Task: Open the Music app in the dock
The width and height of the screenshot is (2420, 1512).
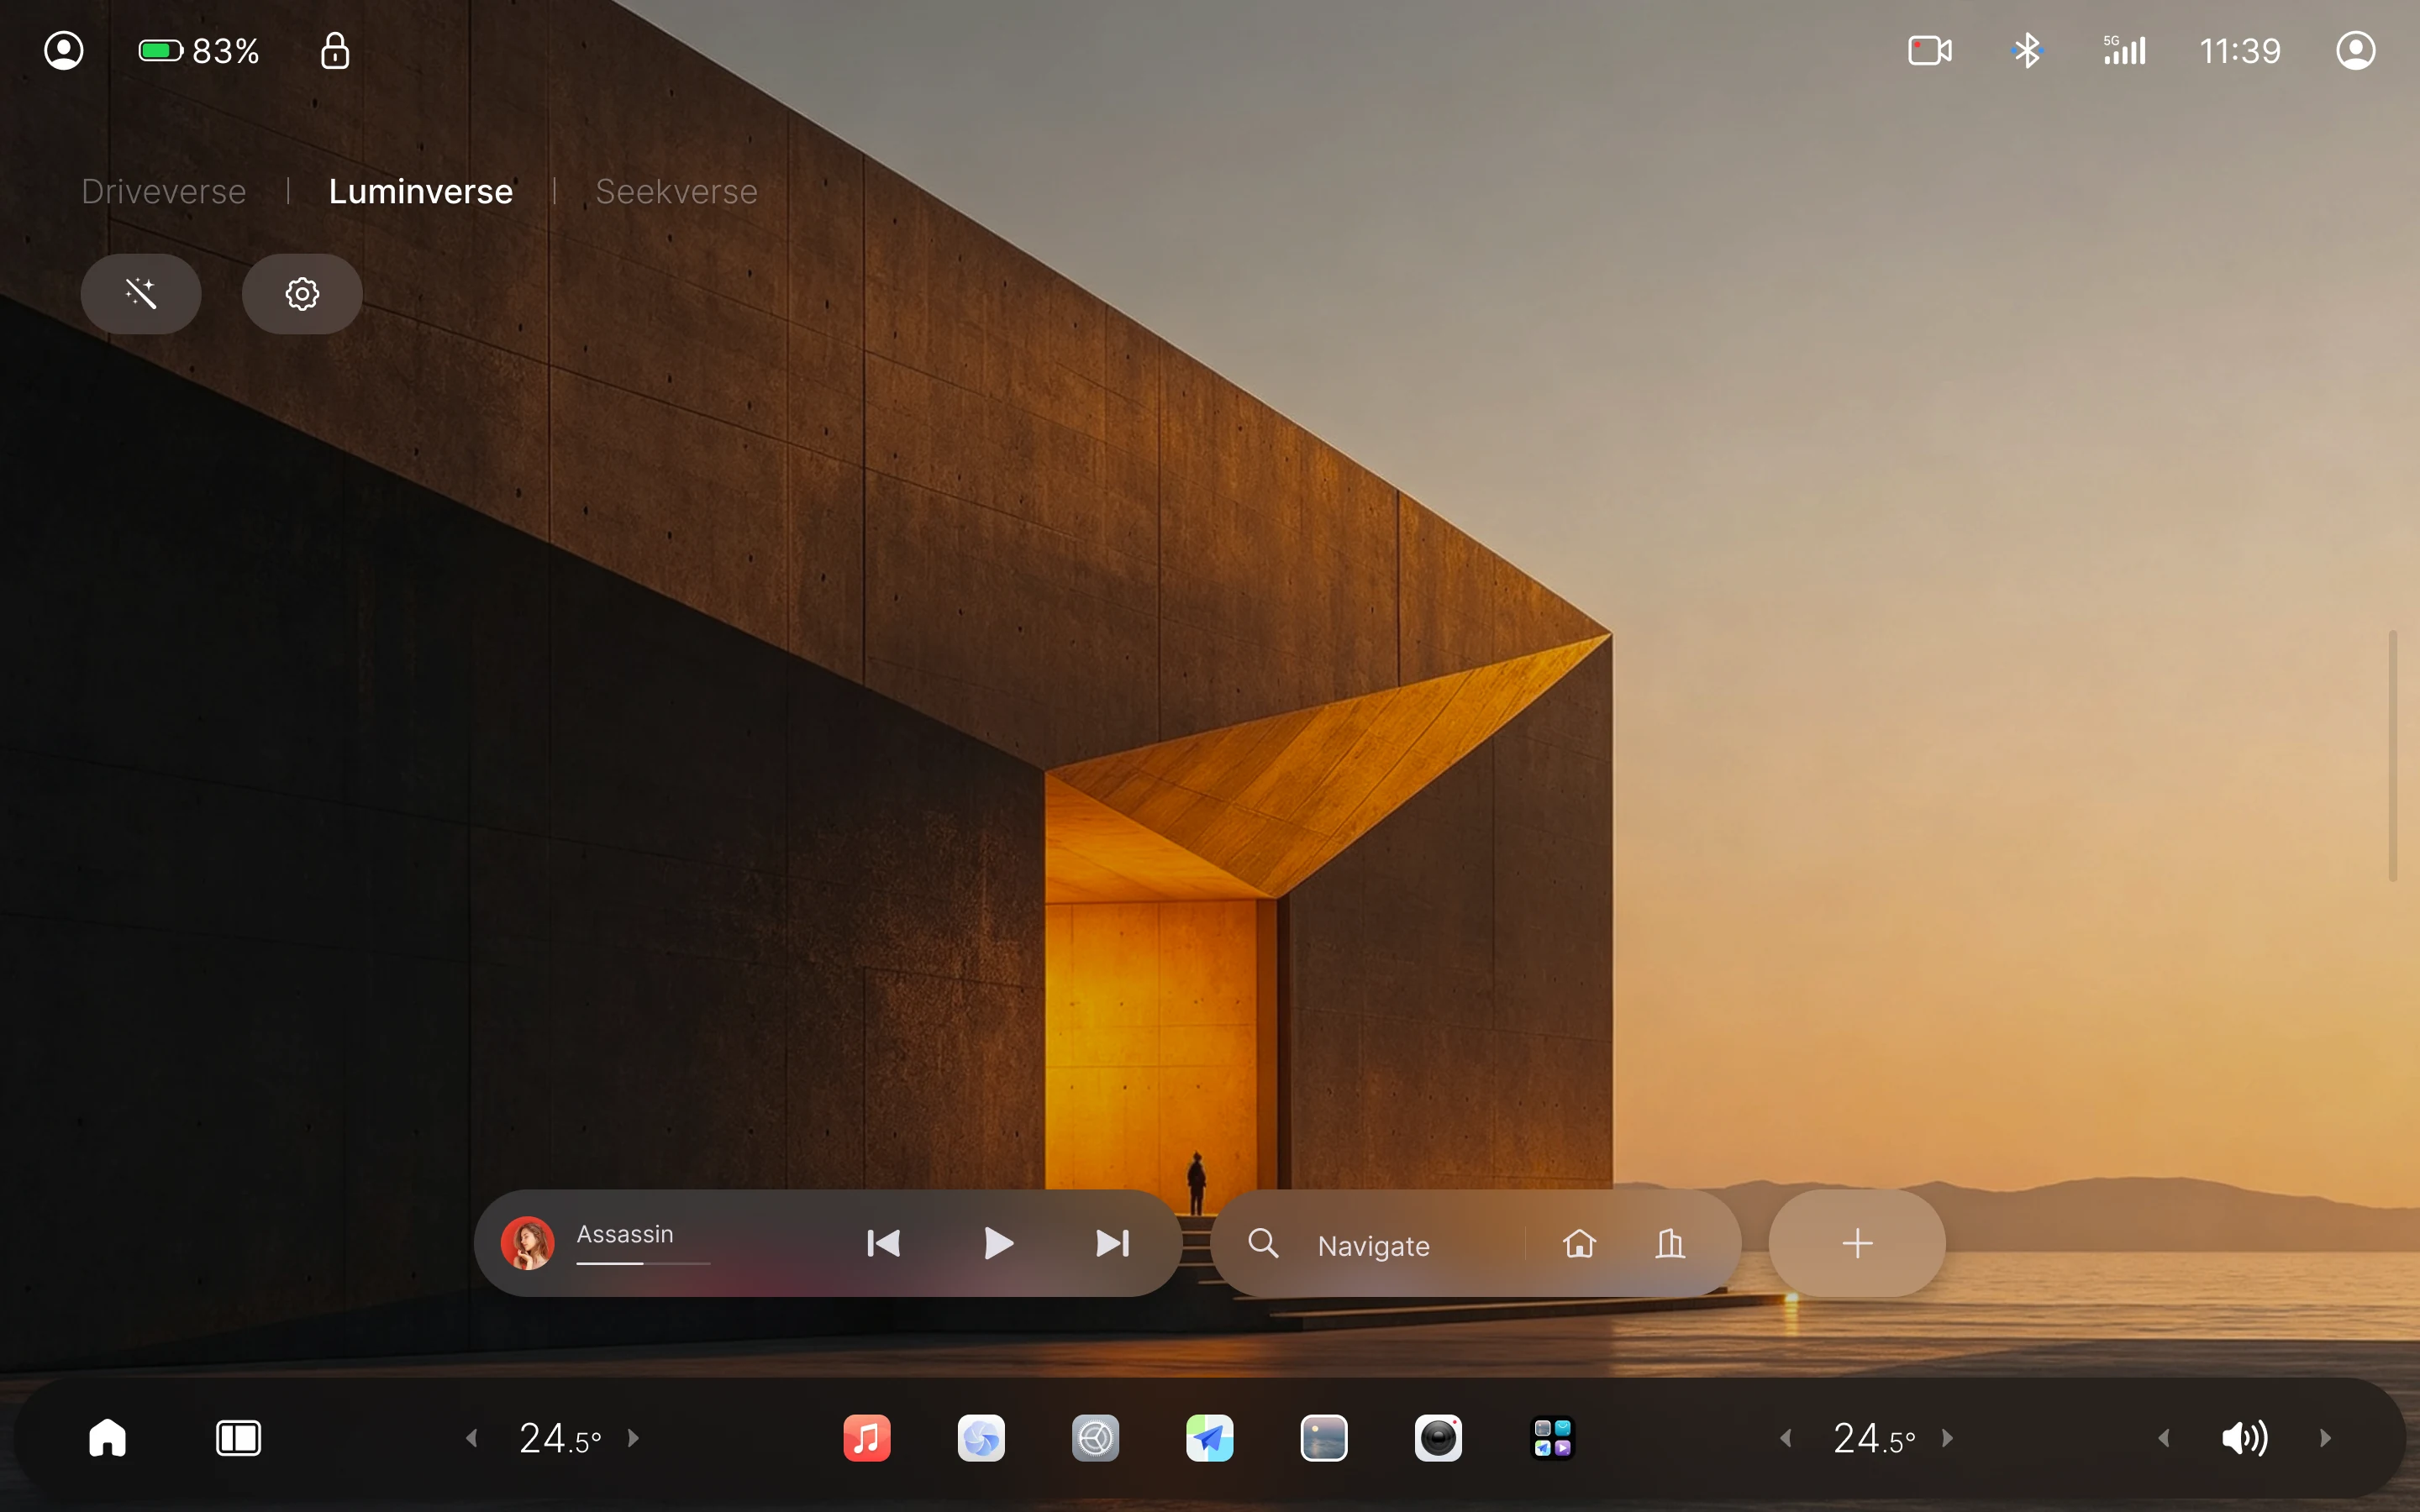Action: [x=866, y=1438]
